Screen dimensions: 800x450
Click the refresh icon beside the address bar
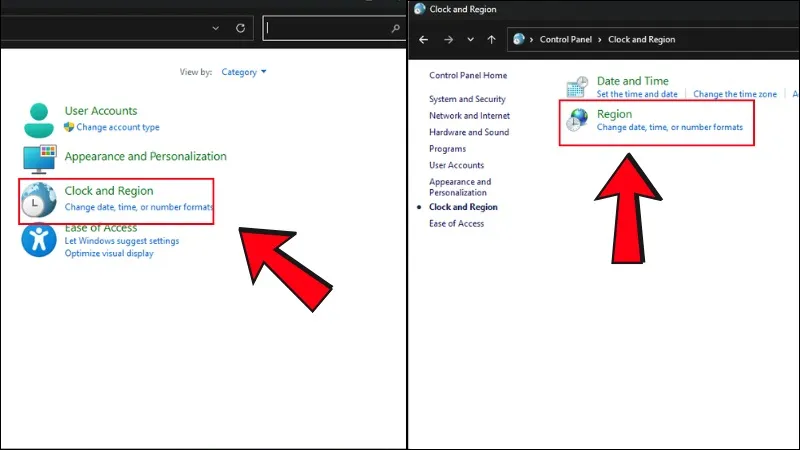click(x=240, y=29)
